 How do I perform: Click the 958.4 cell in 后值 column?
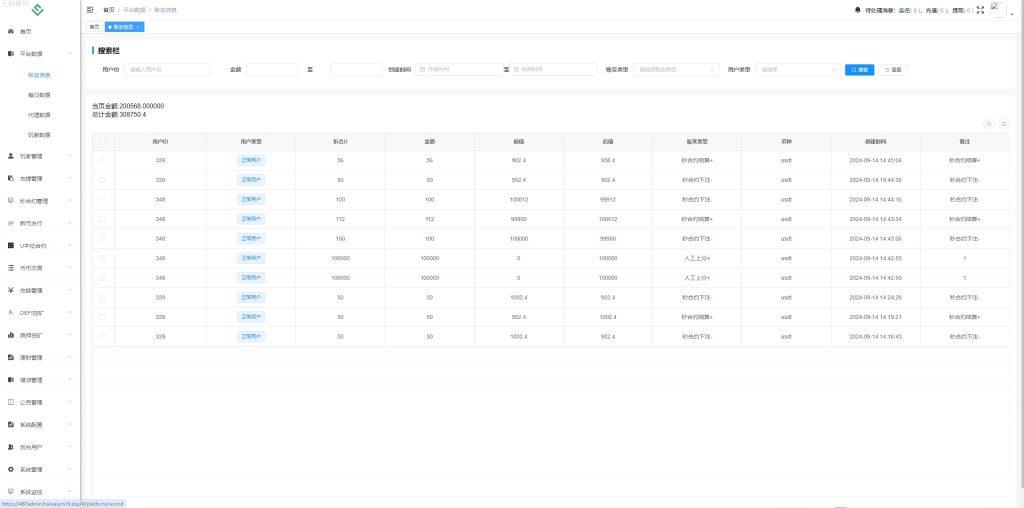(608, 161)
